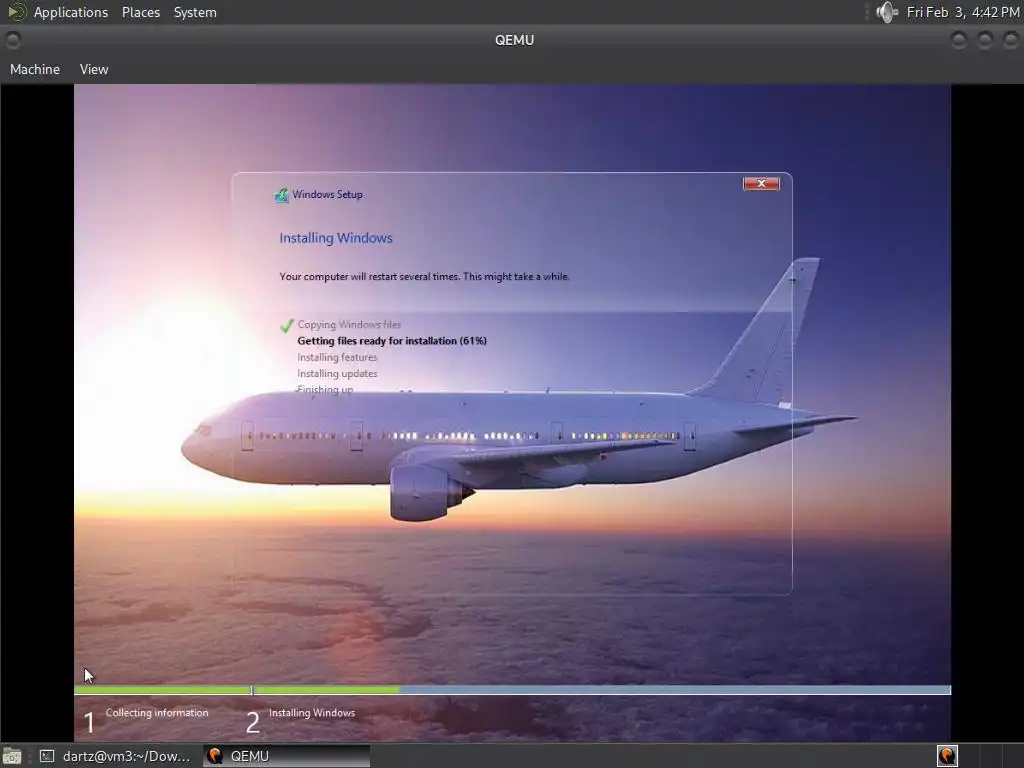The image size is (1024, 768).
Task: Minimize the QEMU window
Action: [959, 40]
